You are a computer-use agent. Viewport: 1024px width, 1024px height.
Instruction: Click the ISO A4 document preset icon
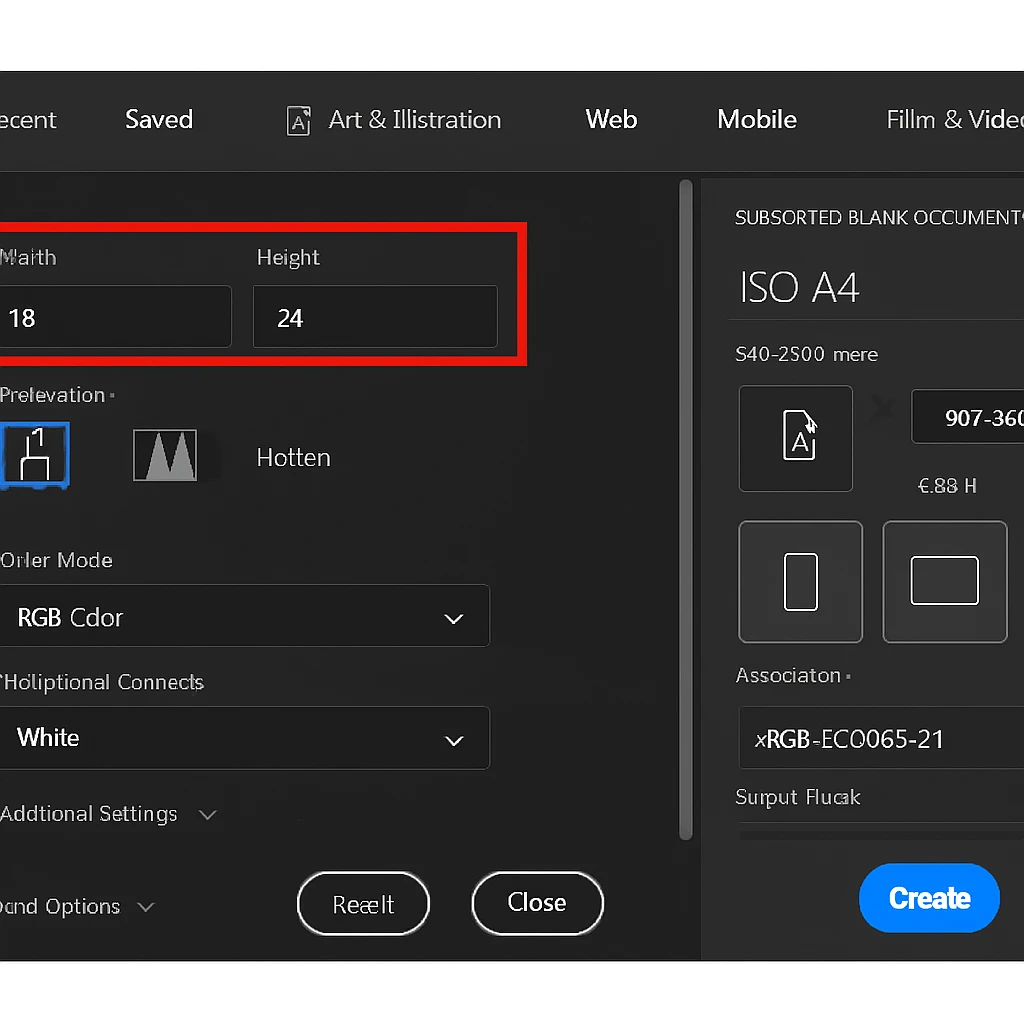(795, 439)
